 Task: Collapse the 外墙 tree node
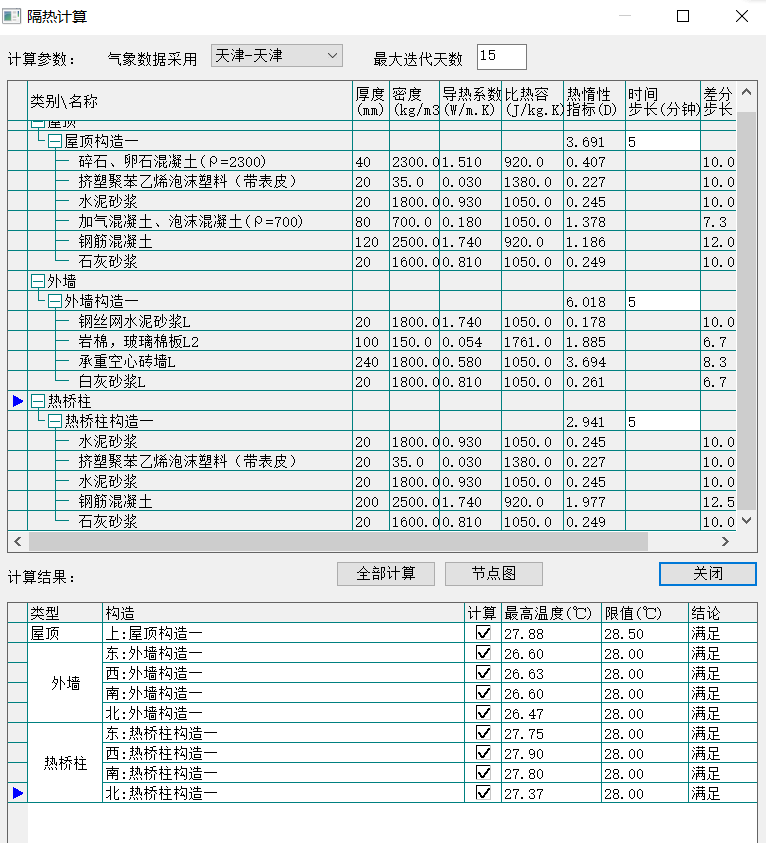tap(38, 282)
